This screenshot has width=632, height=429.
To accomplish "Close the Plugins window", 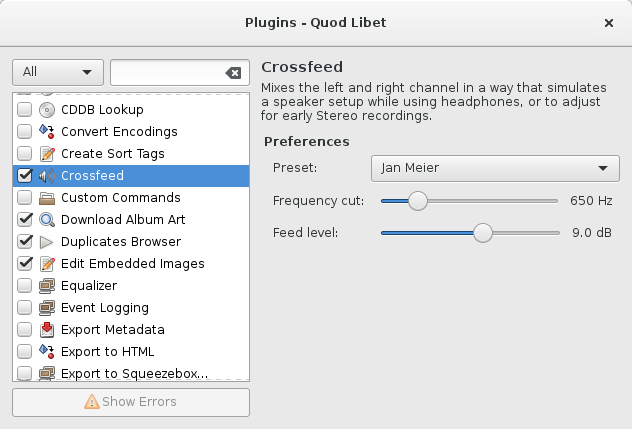I will click(609, 22).
